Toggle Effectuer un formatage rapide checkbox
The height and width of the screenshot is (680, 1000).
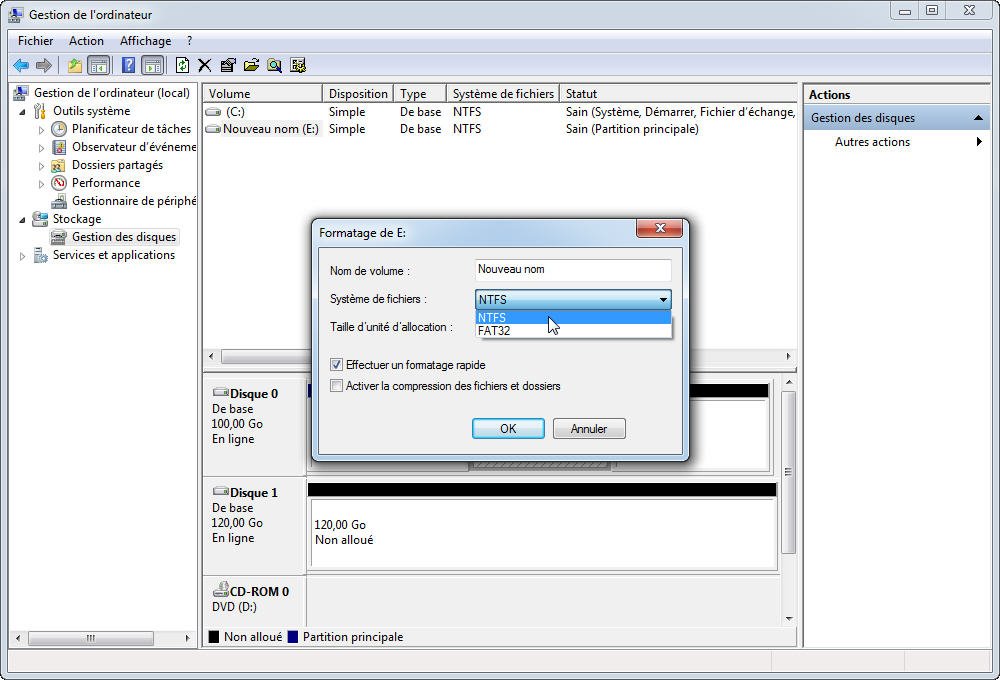[x=336, y=365]
